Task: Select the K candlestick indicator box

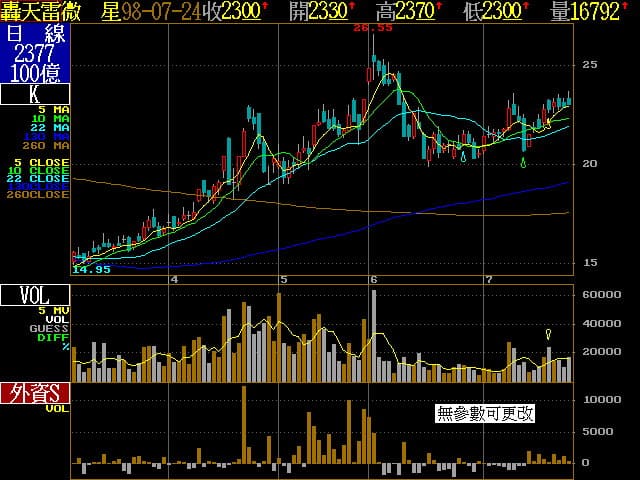Action: (35, 95)
